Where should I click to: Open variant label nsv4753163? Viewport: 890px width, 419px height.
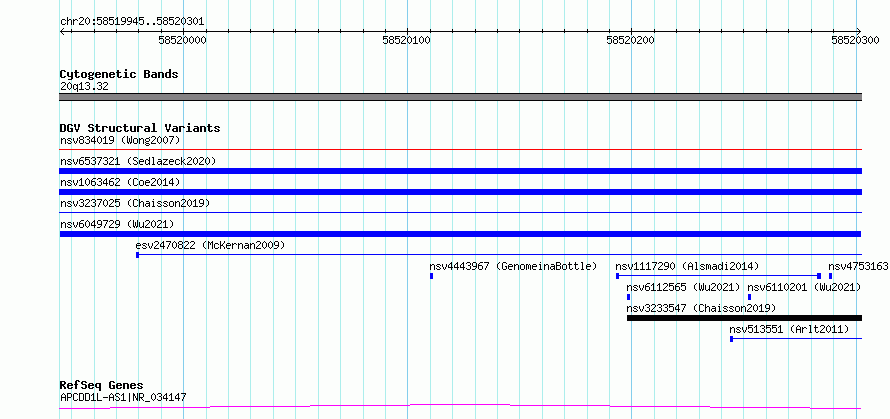858,266
